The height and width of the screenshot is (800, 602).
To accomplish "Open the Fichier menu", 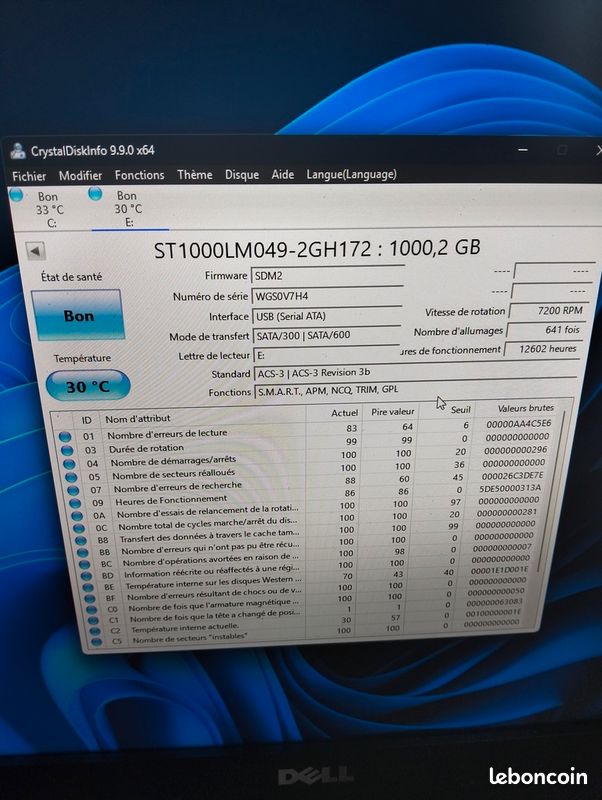I will [29, 177].
